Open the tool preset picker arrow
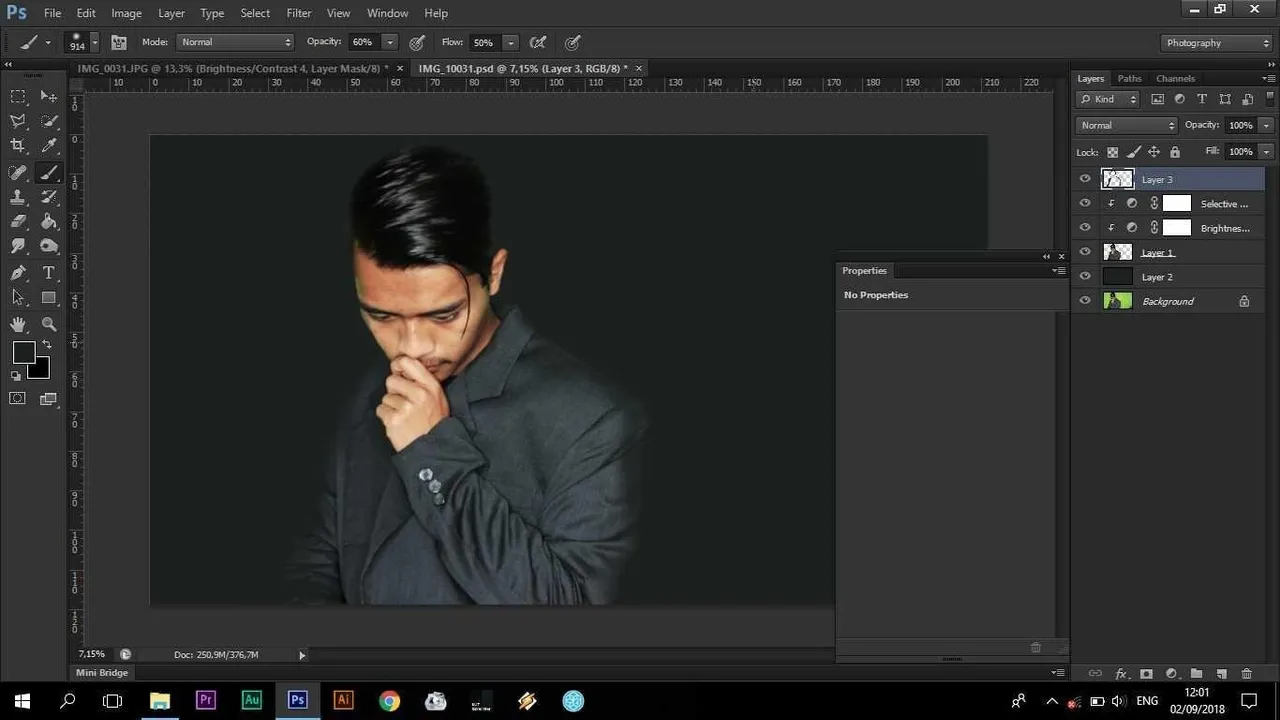1280x720 pixels. (48, 42)
